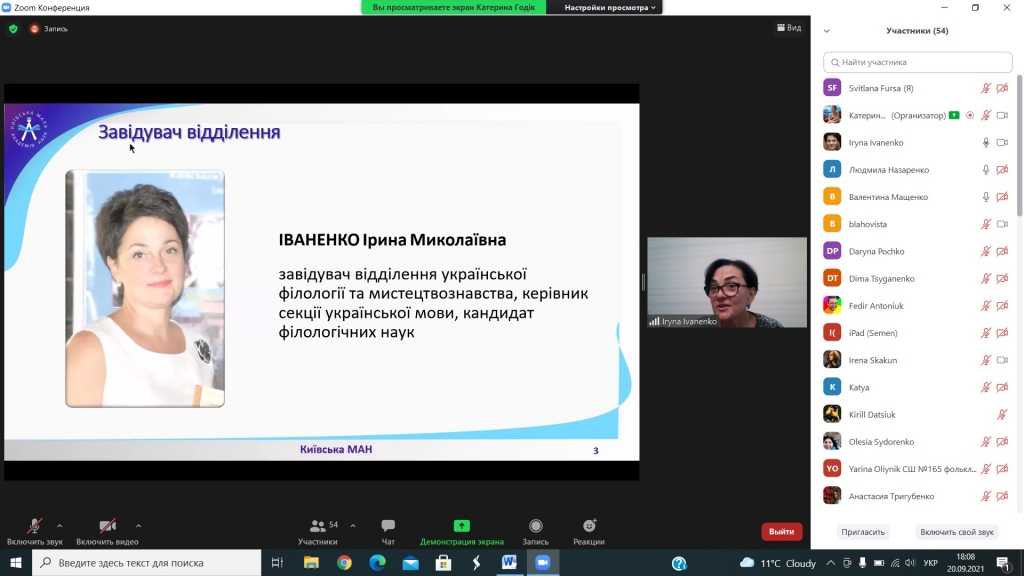Open Google Chrome from the taskbar
The height and width of the screenshot is (576, 1024).
point(344,563)
